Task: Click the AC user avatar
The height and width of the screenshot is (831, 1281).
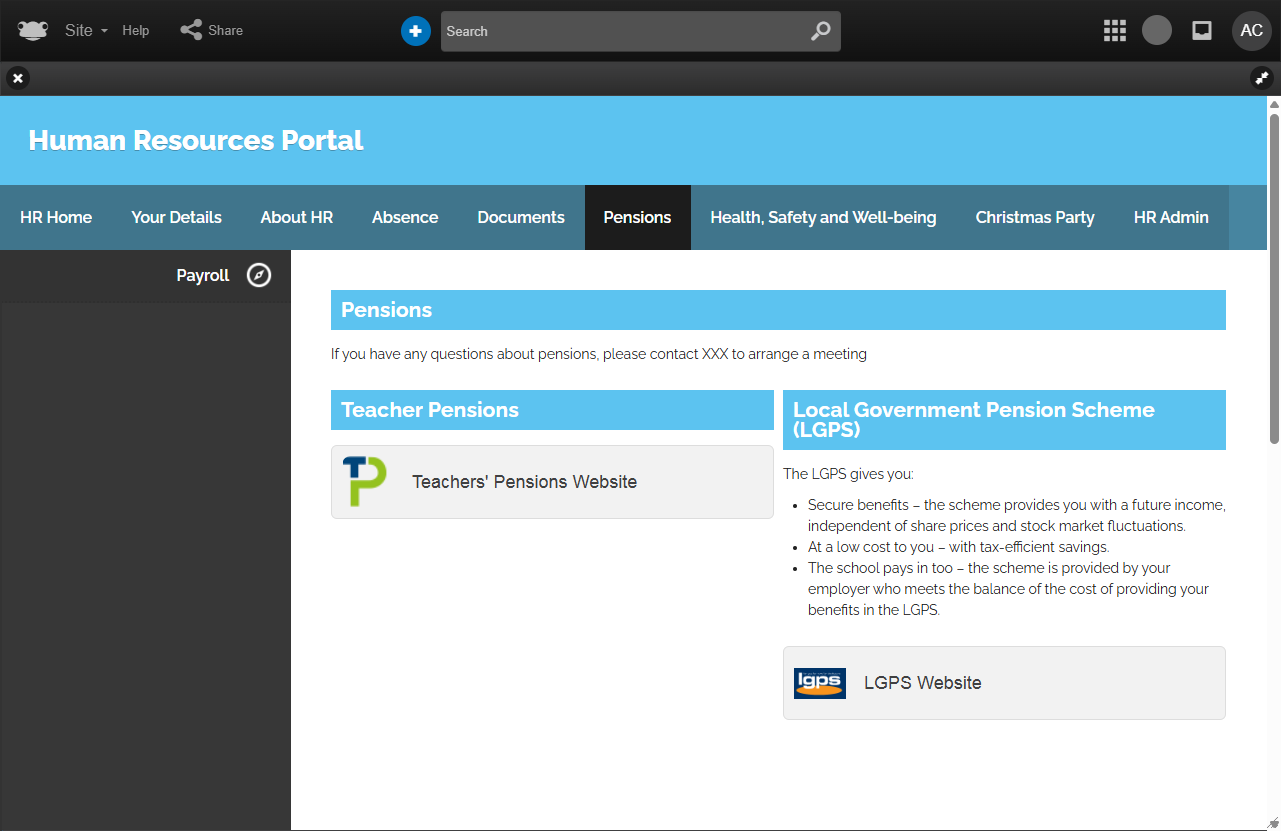Action: (x=1251, y=31)
